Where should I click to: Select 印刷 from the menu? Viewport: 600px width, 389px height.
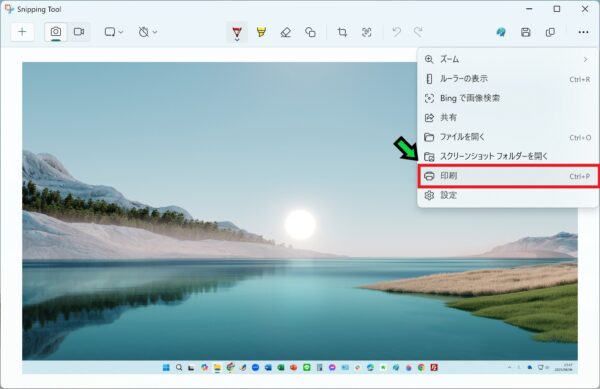(508, 176)
